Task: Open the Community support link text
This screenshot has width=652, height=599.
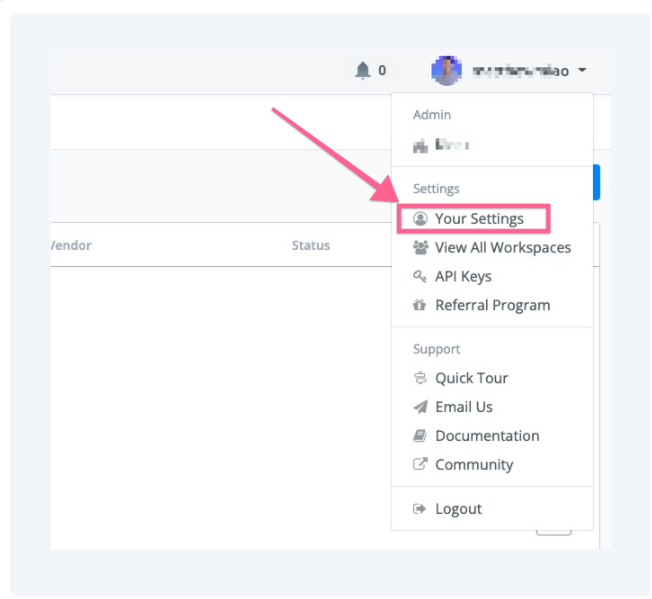Action: click(474, 465)
